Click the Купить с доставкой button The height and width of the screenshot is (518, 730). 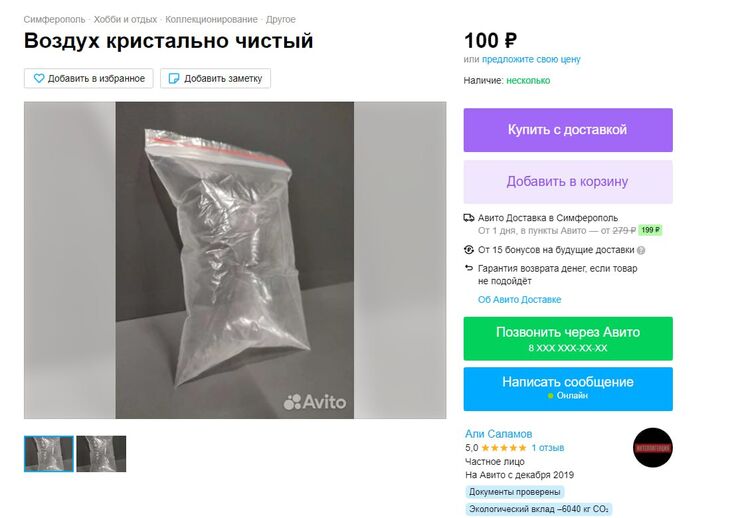568,130
